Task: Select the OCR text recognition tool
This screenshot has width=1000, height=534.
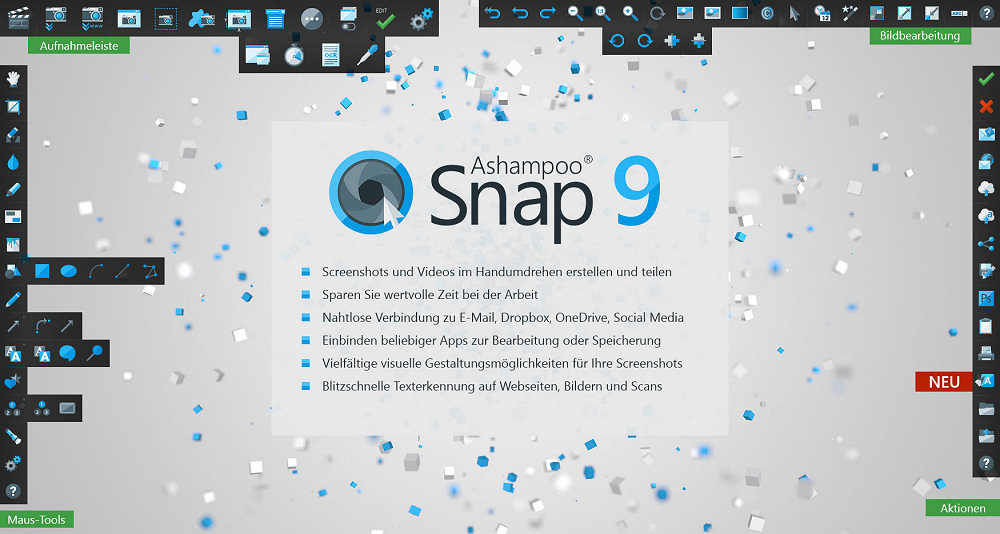Action: (330, 56)
